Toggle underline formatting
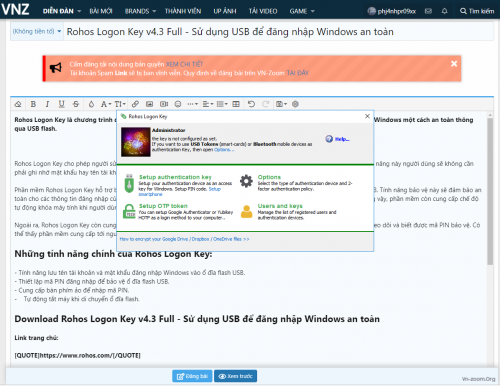The width and height of the screenshot is (500, 386). 61,104
